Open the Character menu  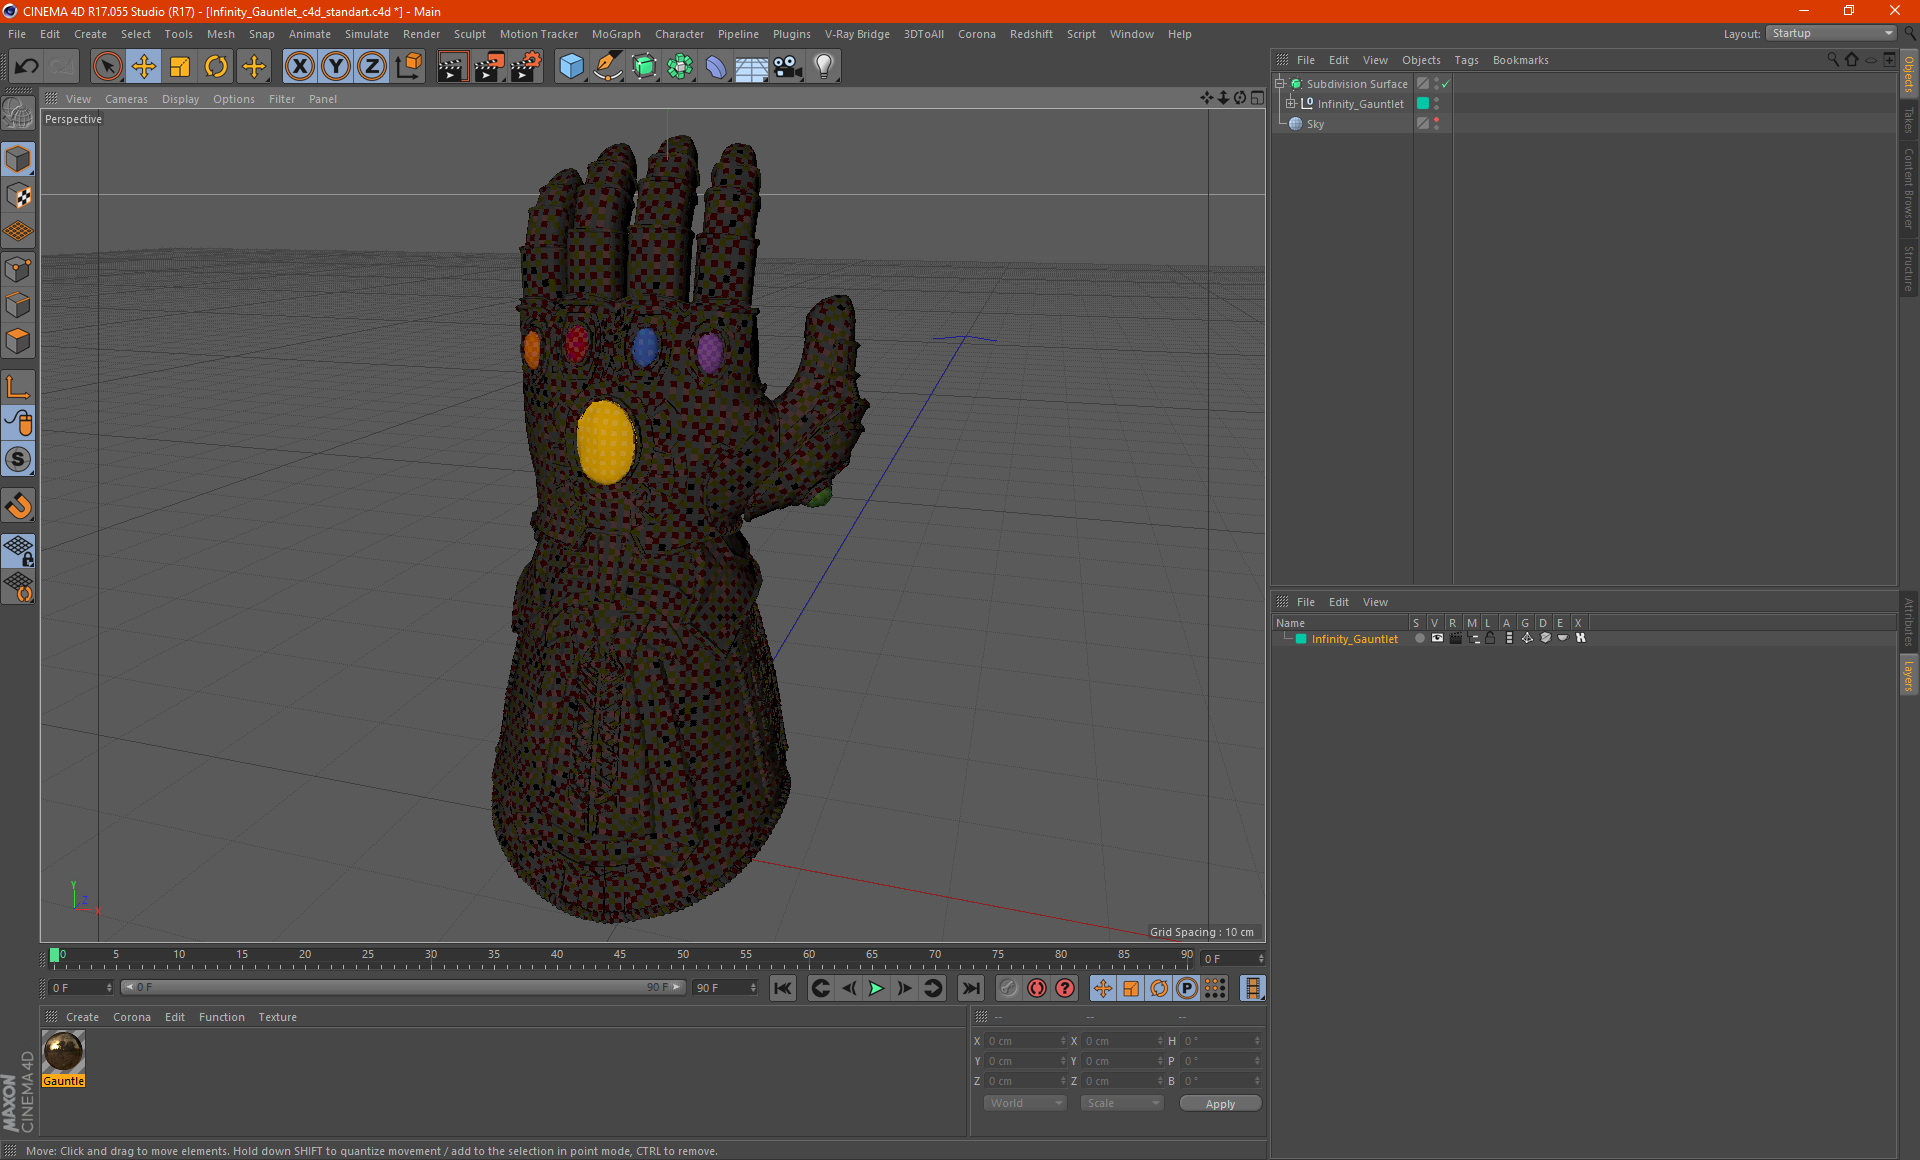679,34
